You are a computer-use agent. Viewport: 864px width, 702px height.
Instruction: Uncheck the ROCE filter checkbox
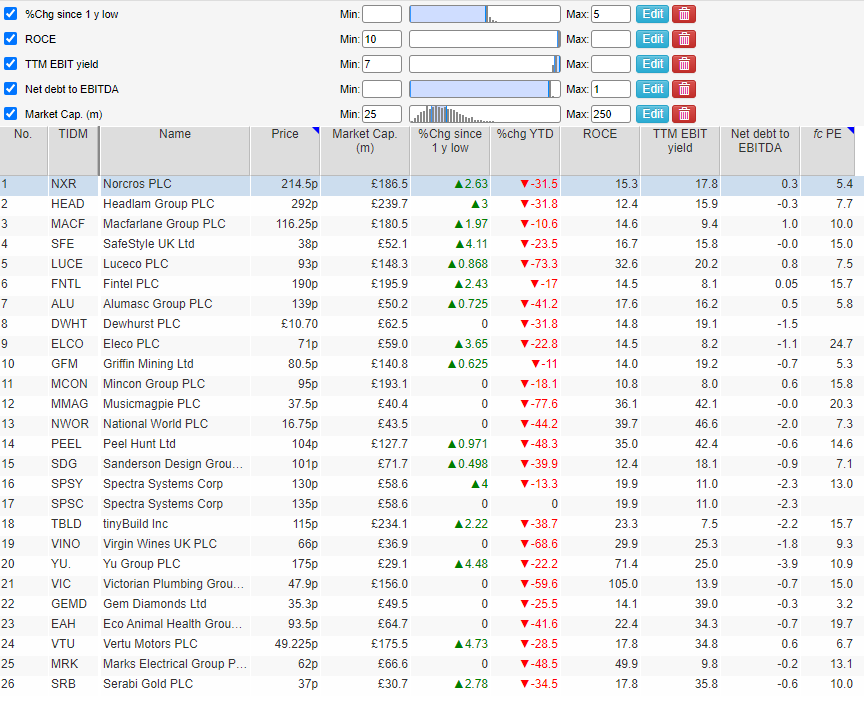pyautogui.click(x=10, y=39)
